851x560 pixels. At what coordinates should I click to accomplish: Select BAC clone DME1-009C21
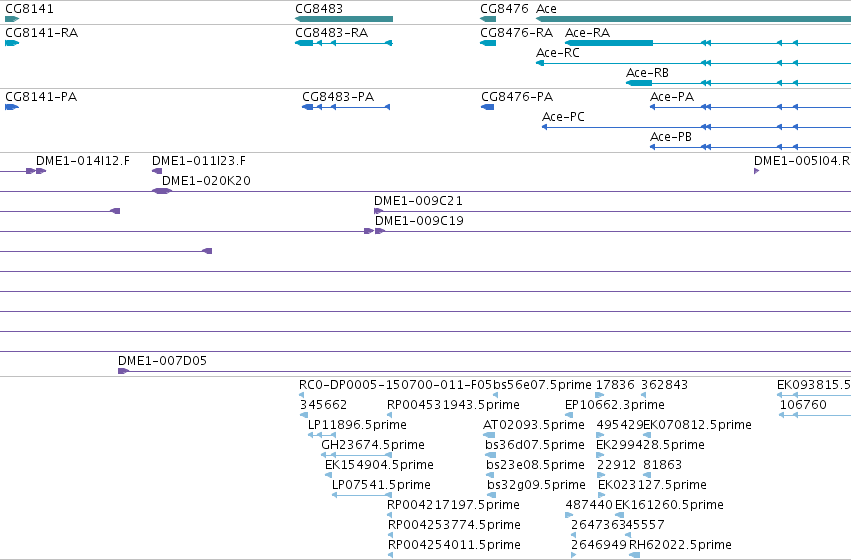pos(418,201)
